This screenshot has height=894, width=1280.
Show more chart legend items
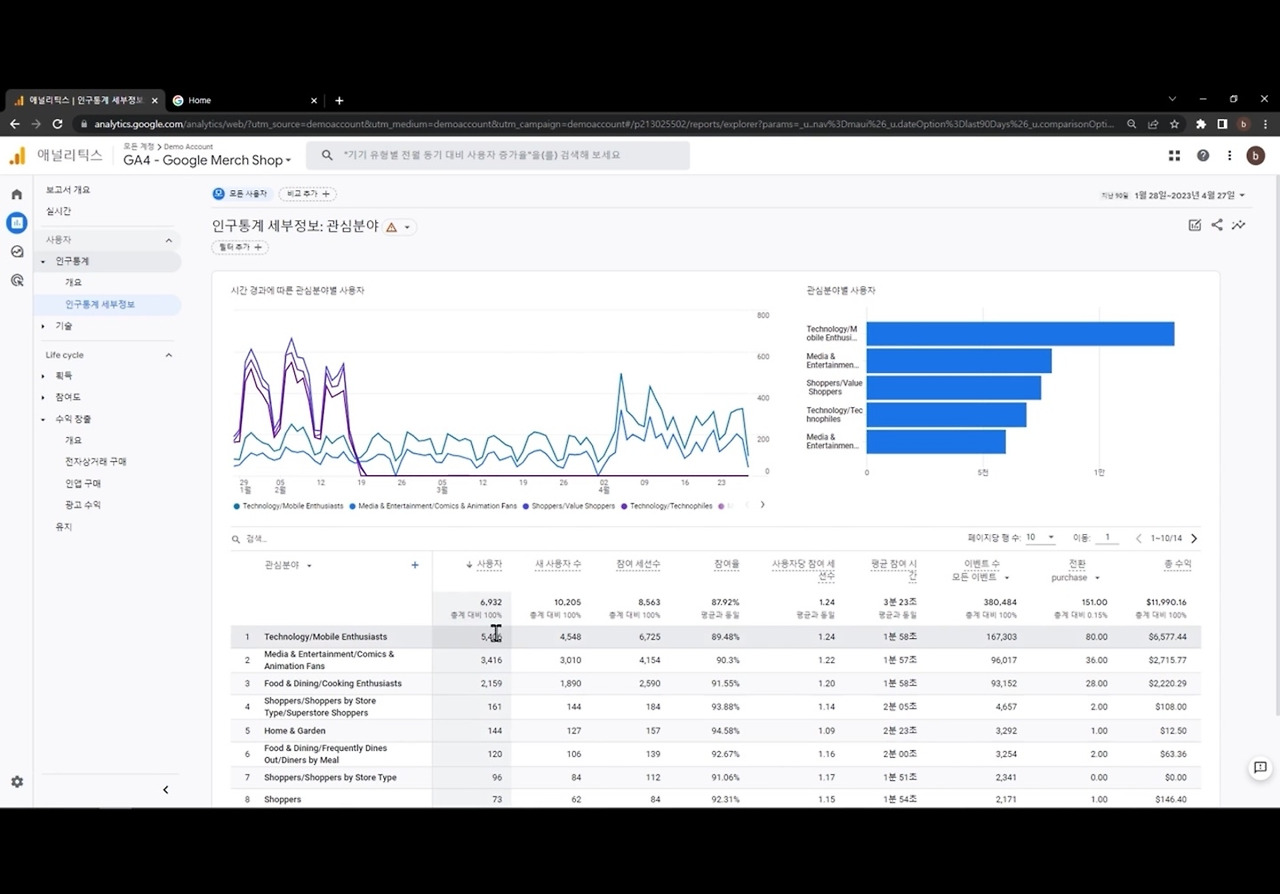tap(762, 505)
